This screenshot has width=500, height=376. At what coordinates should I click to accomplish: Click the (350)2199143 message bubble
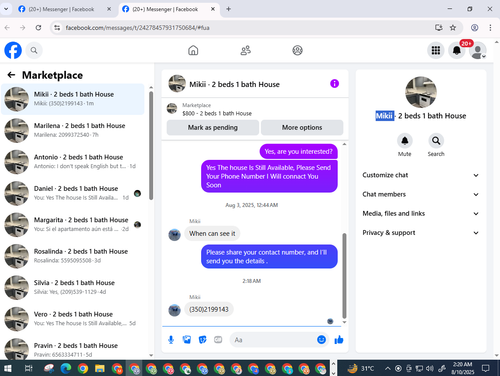(209, 309)
